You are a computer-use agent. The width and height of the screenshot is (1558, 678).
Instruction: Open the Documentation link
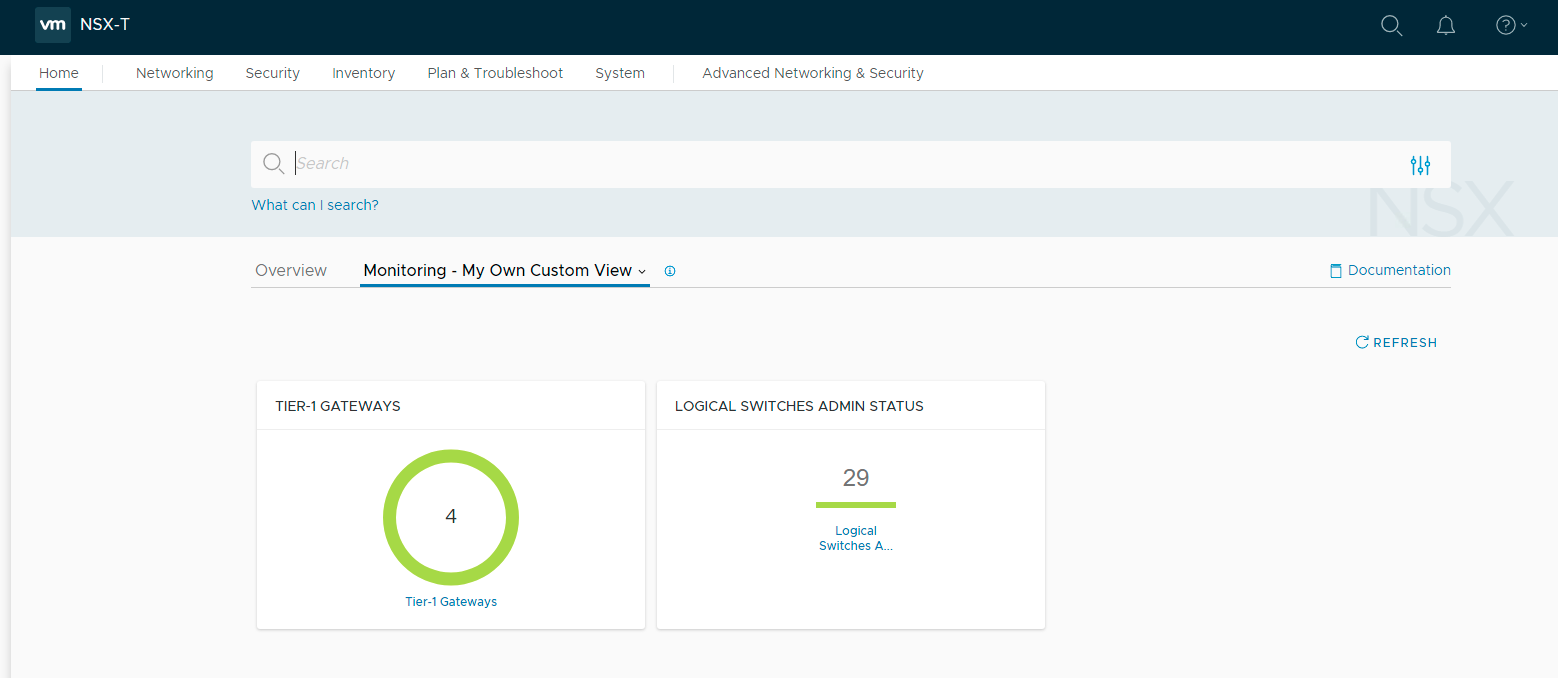(x=1399, y=270)
